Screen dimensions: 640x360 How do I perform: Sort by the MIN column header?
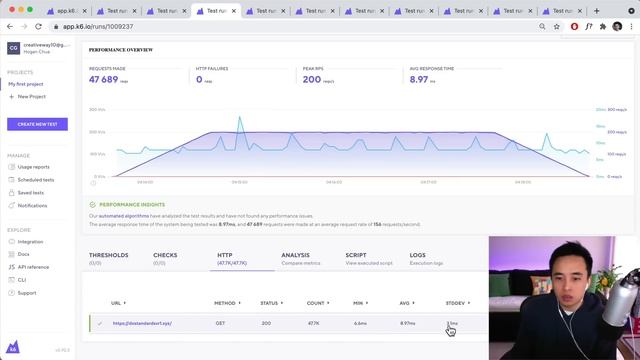pyautogui.click(x=360, y=303)
